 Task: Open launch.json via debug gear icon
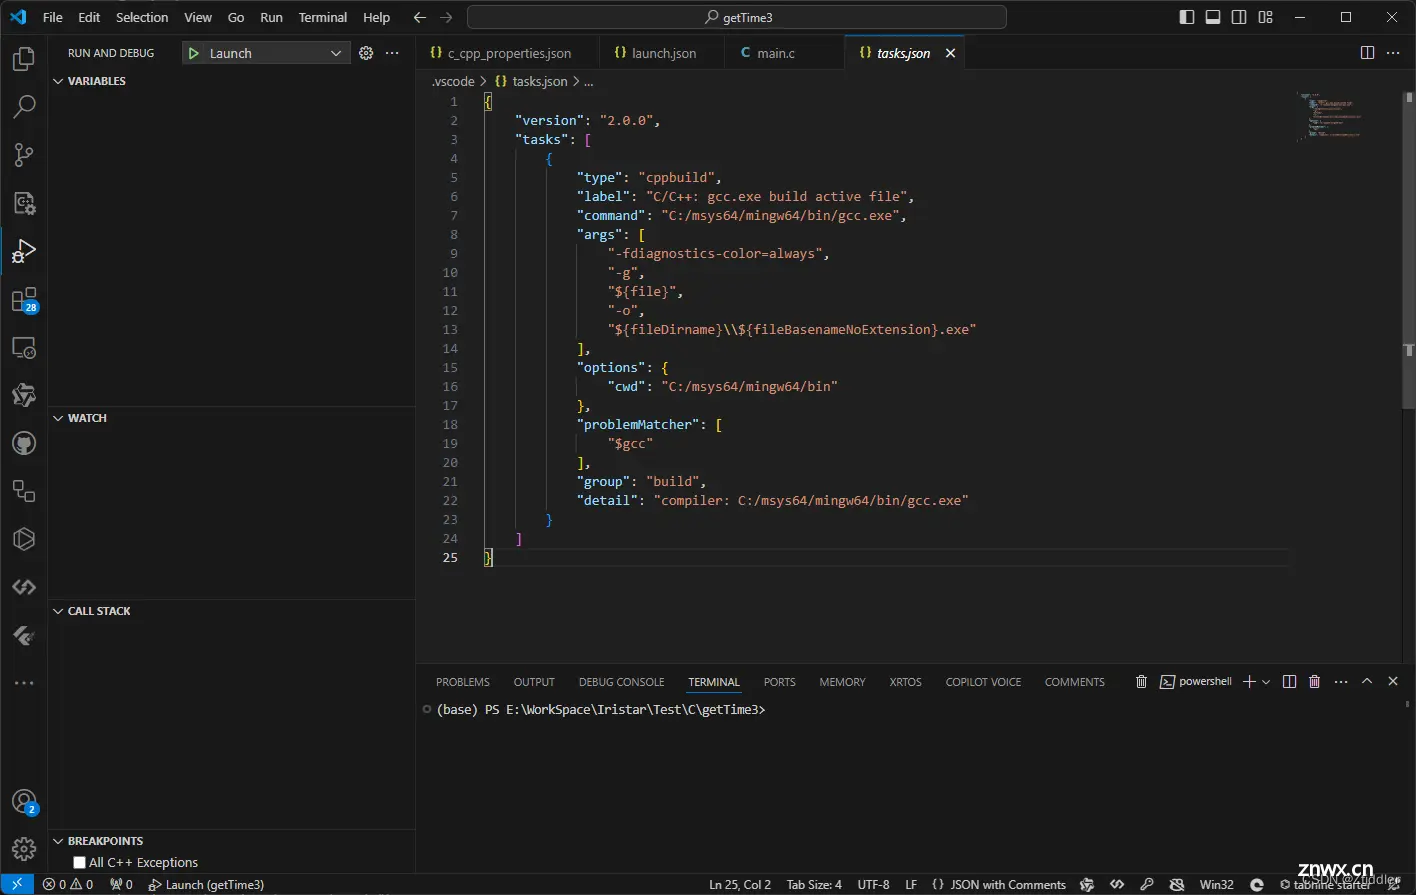pyautogui.click(x=366, y=53)
